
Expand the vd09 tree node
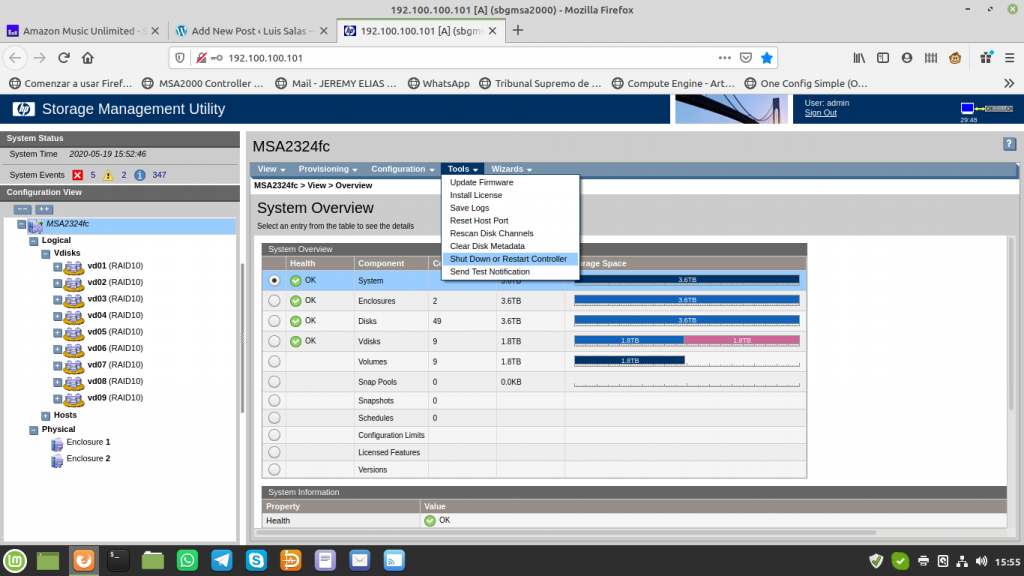click(57, 398)
